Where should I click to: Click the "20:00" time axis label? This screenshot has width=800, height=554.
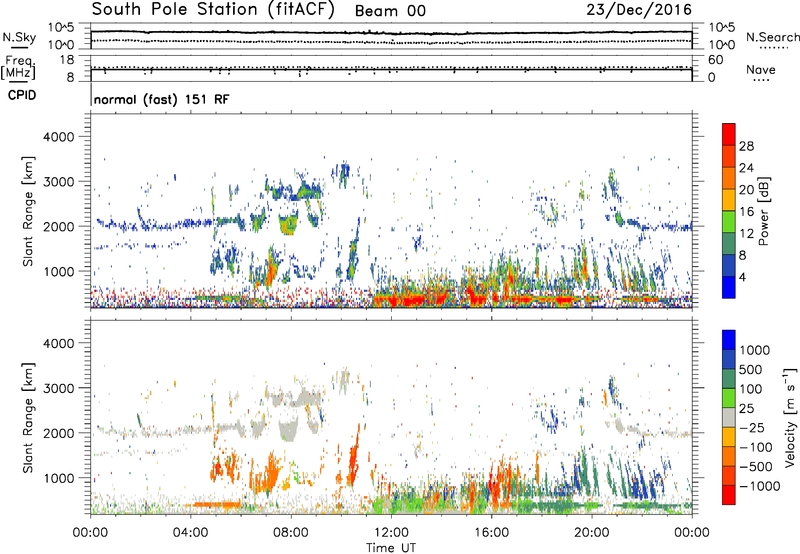pos(592,533)
